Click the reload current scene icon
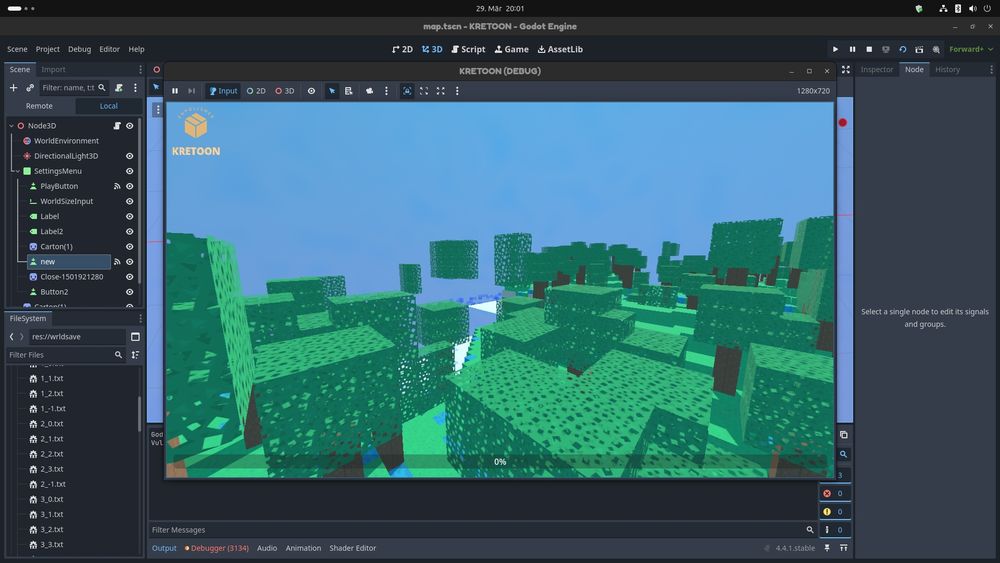 point(902,49)
